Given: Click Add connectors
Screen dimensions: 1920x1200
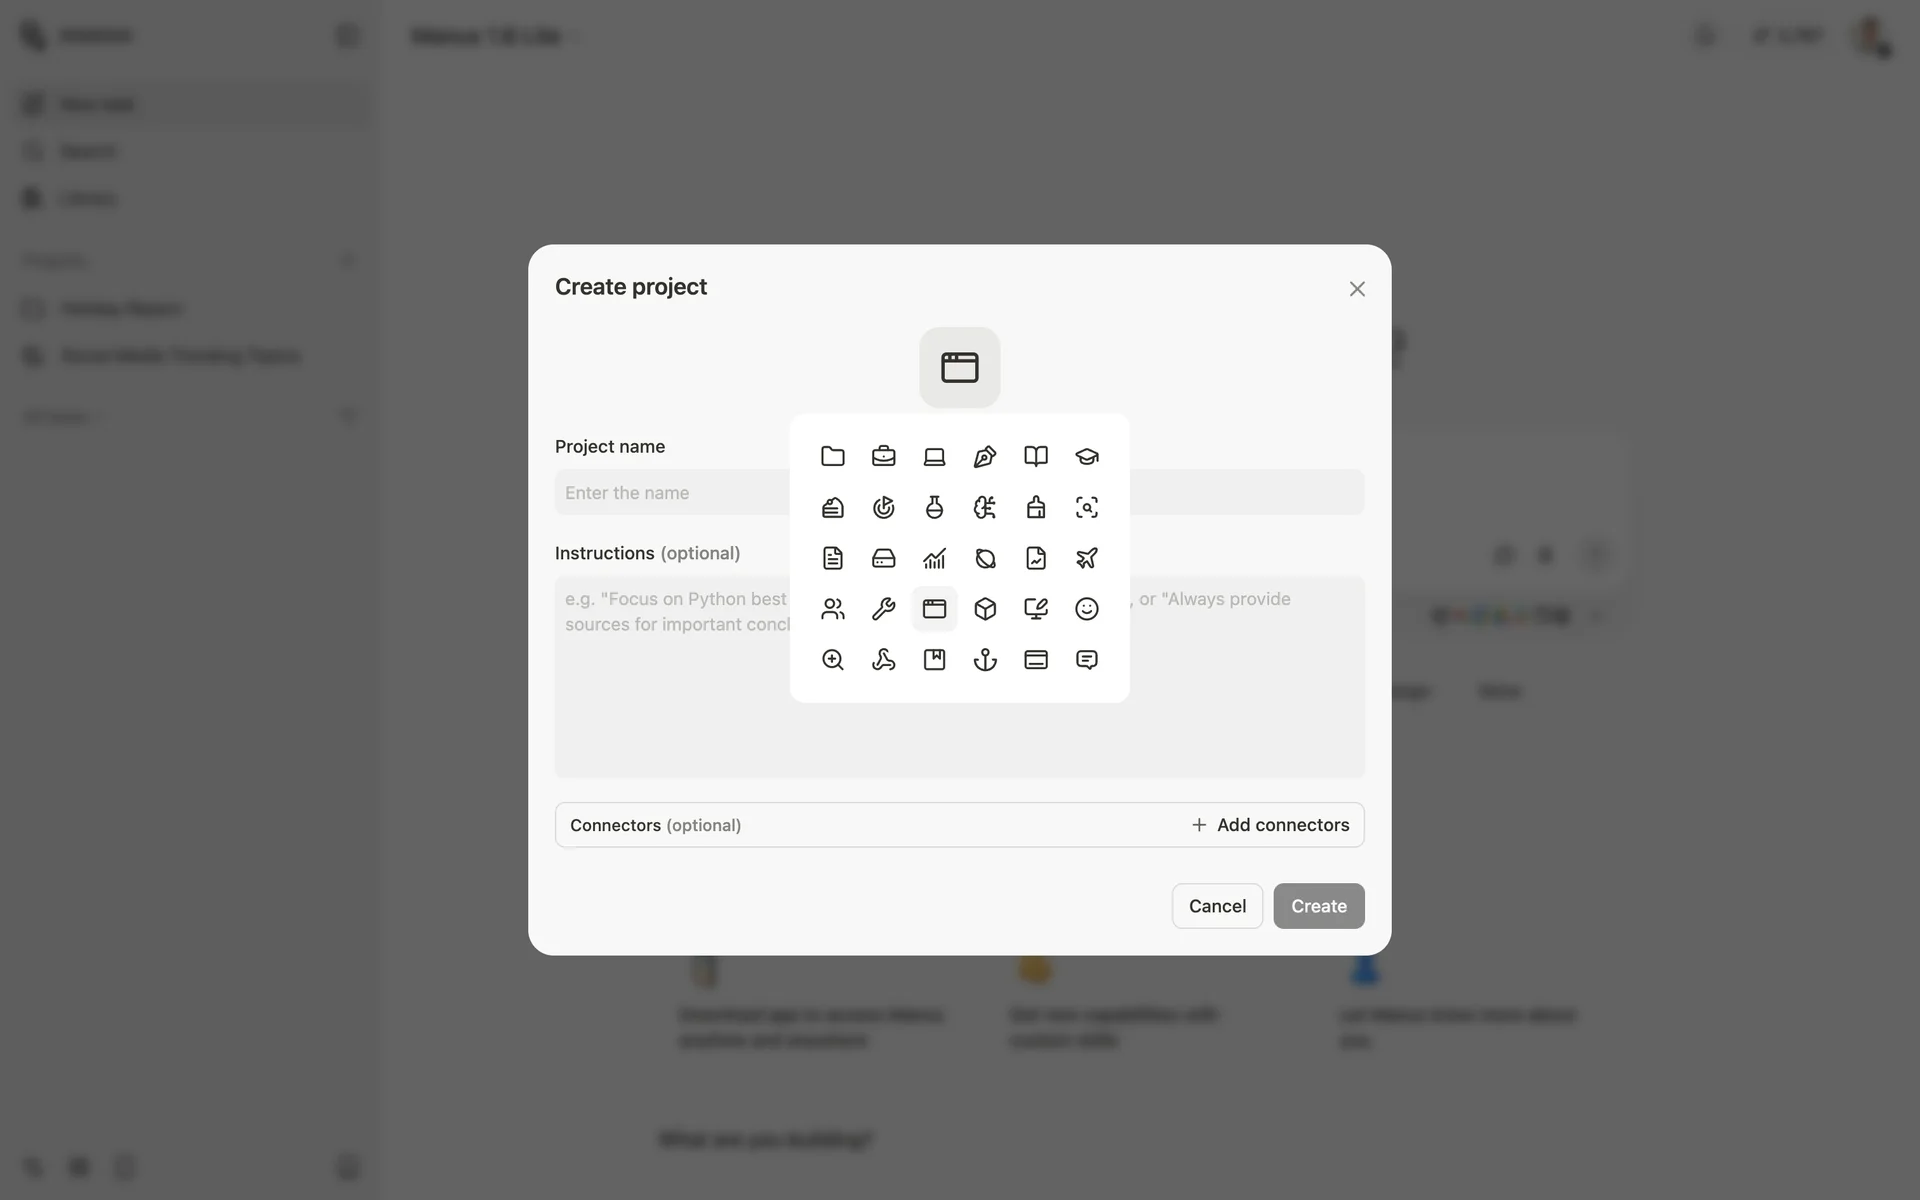Looking at the screenshot, I should [x=1270, y=825].
